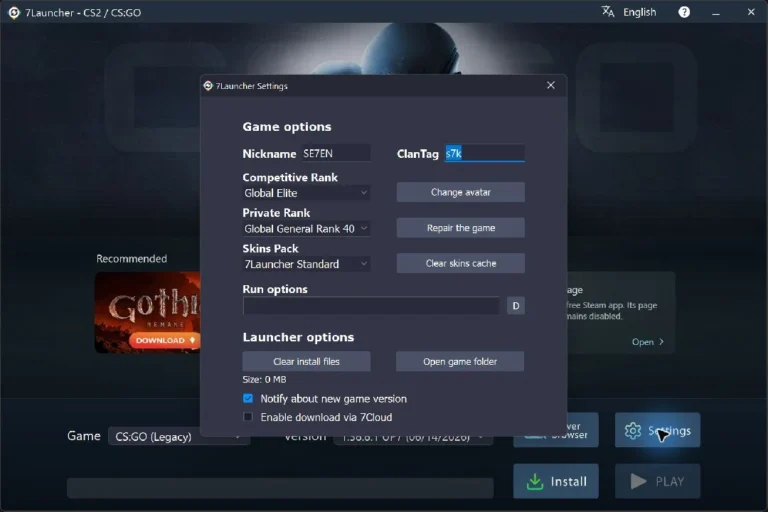The height and width of the screenshot is (512, 768).
Task: Click the Settings gear button
Action: 657,430
